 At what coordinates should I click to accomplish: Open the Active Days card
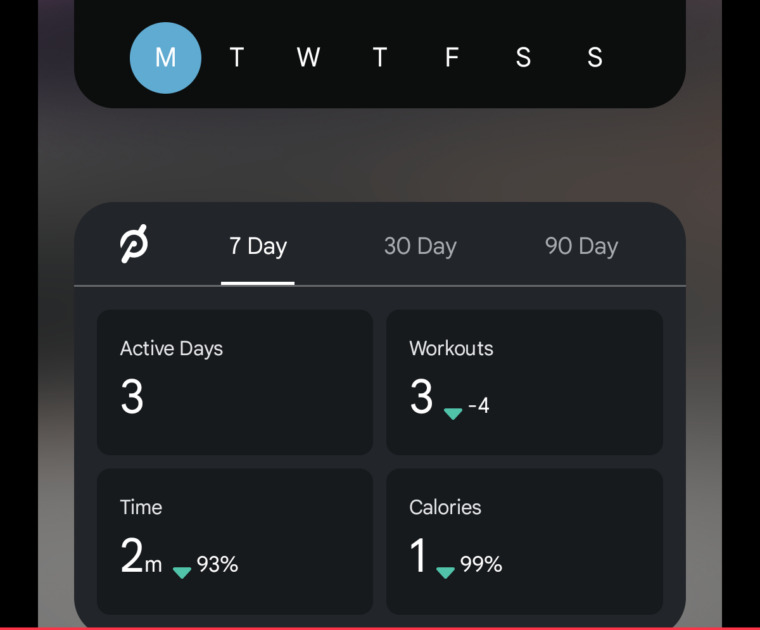point(235,382)
